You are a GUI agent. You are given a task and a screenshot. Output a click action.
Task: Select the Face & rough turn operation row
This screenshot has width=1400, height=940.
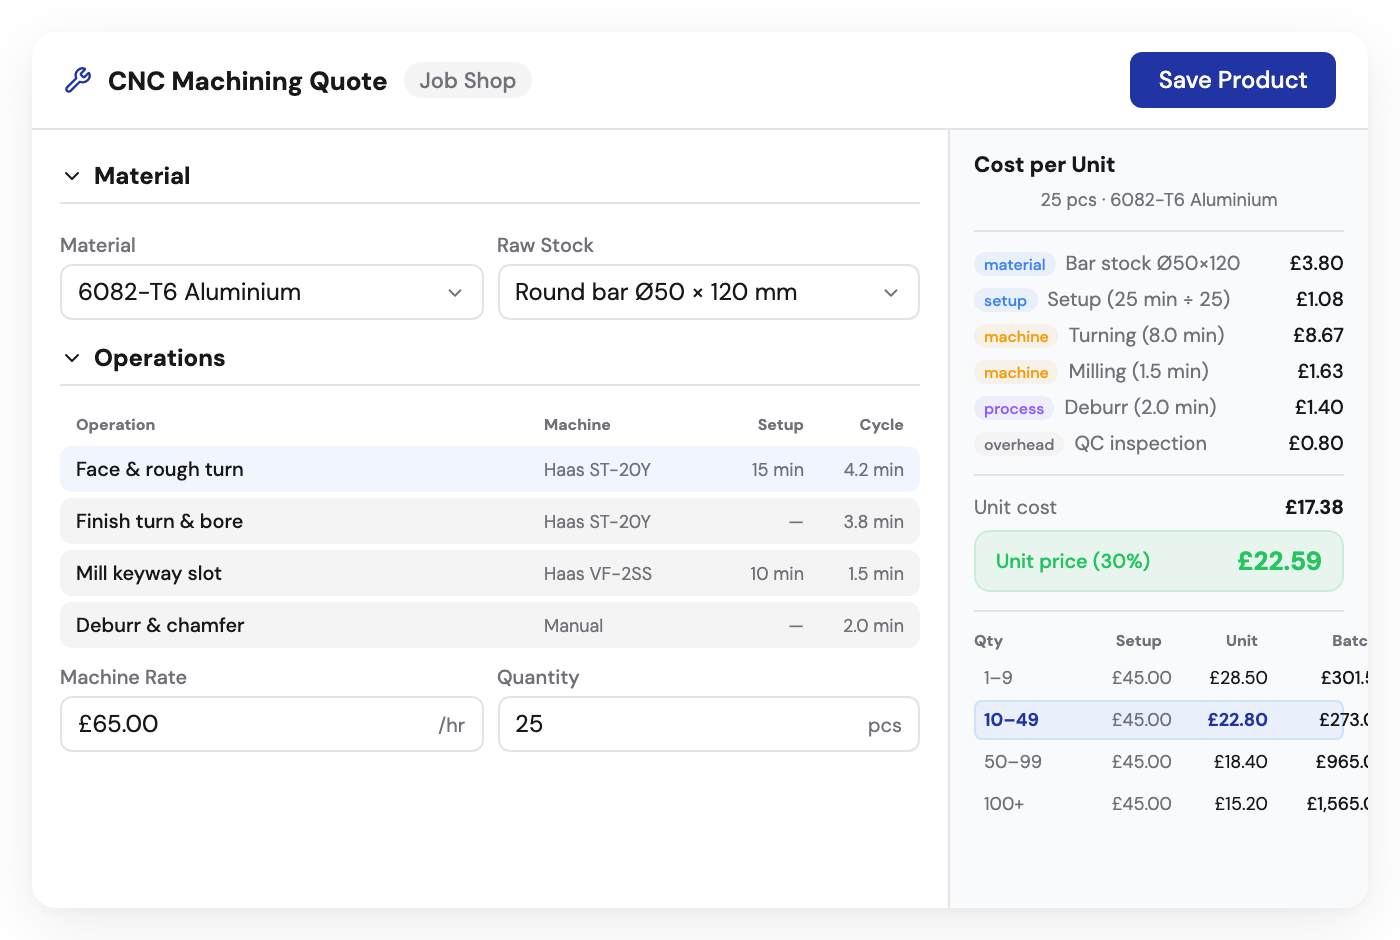(x=490, y=469)
